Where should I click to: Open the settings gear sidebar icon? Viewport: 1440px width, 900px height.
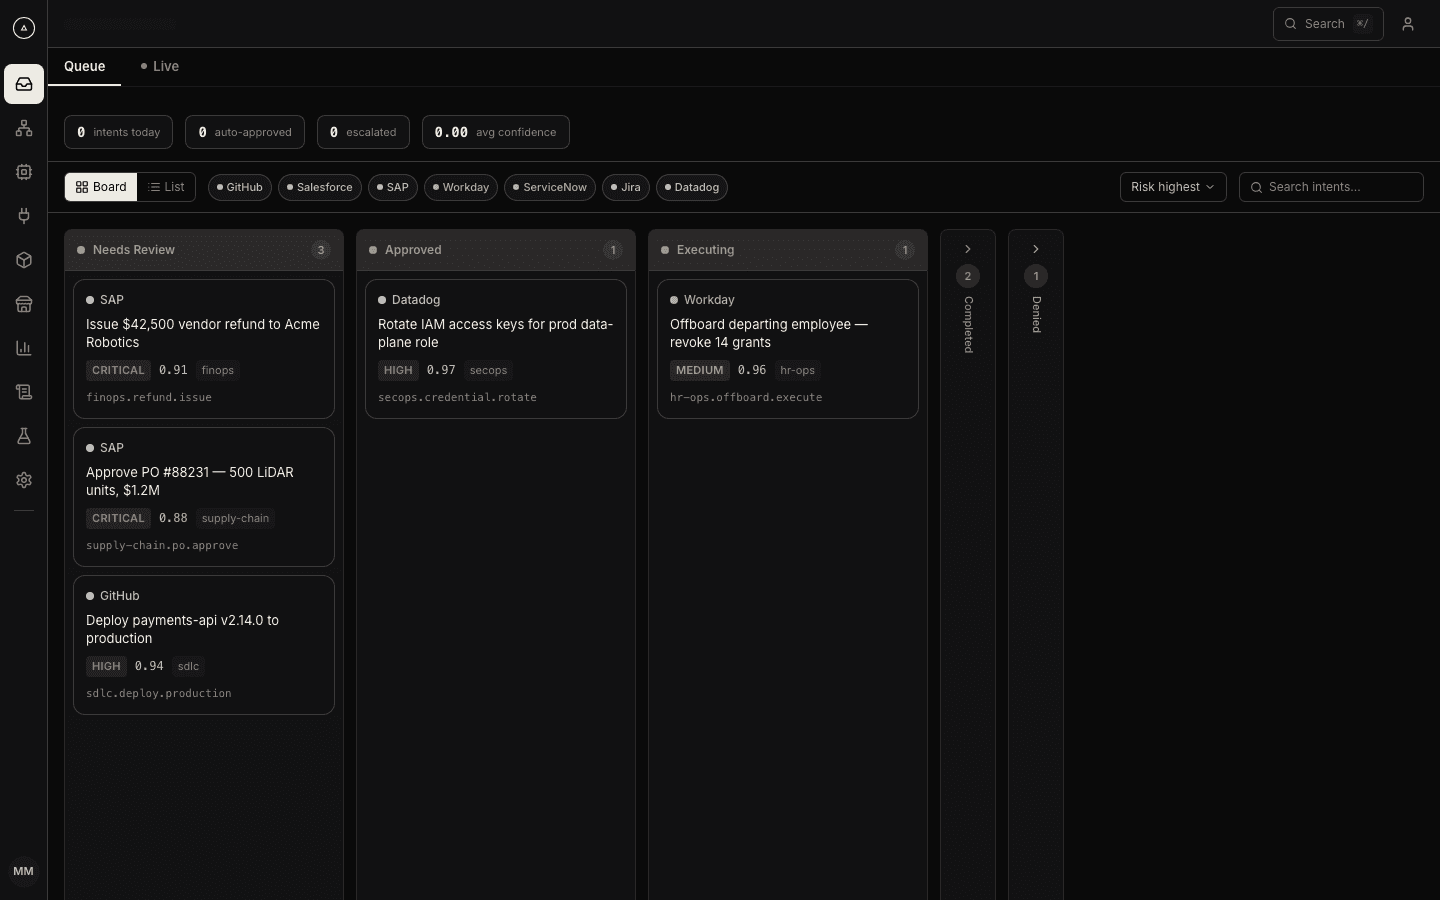point(24,480)
